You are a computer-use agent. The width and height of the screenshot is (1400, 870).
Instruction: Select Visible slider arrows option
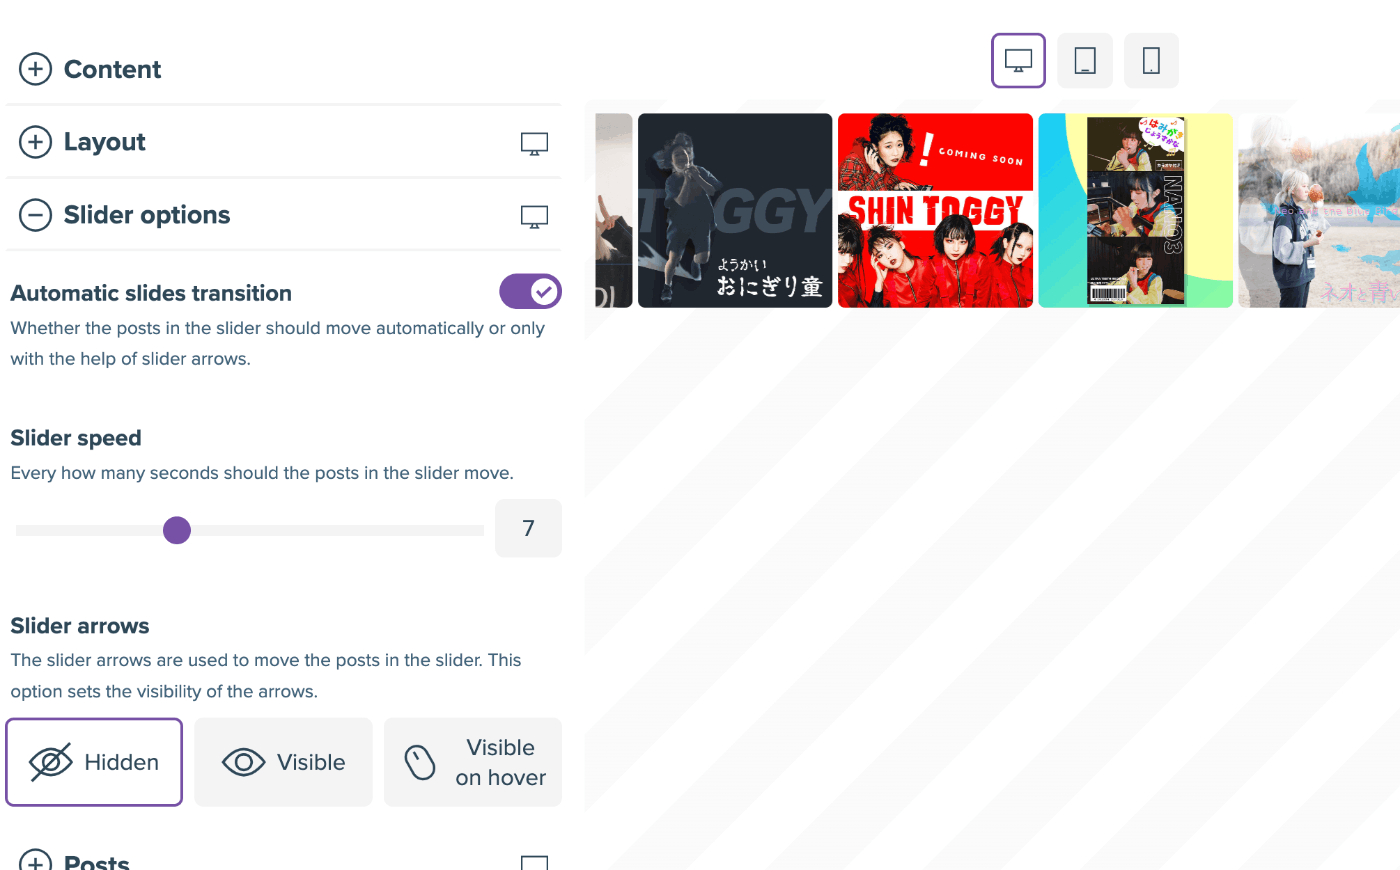(283, 762)
